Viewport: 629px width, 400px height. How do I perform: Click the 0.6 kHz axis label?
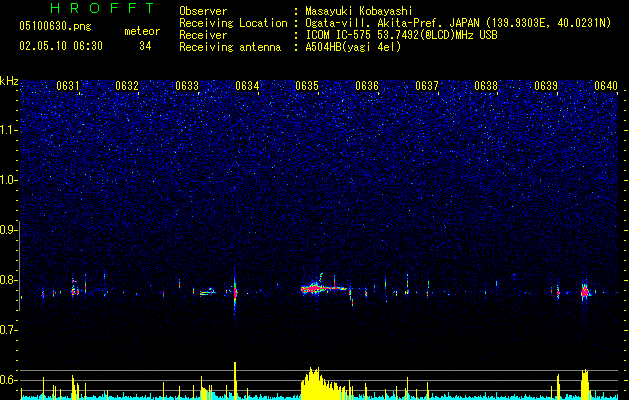pyautogui.click(x=9, y=380)
